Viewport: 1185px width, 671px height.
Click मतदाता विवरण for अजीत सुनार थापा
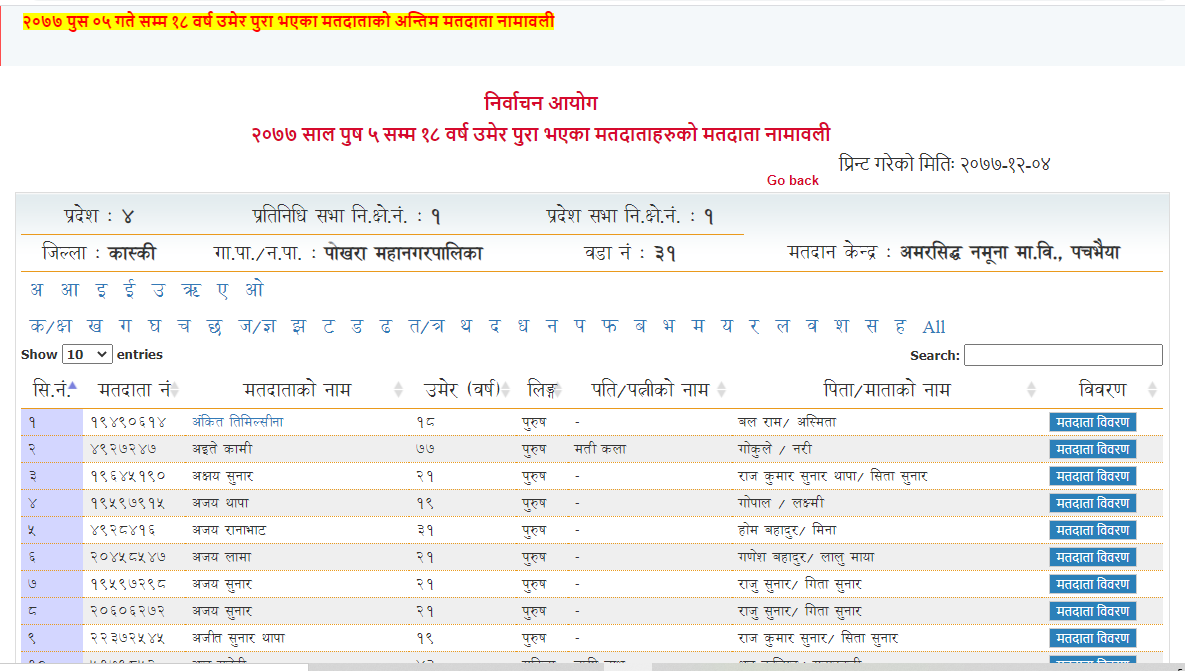pos(1092,639)
